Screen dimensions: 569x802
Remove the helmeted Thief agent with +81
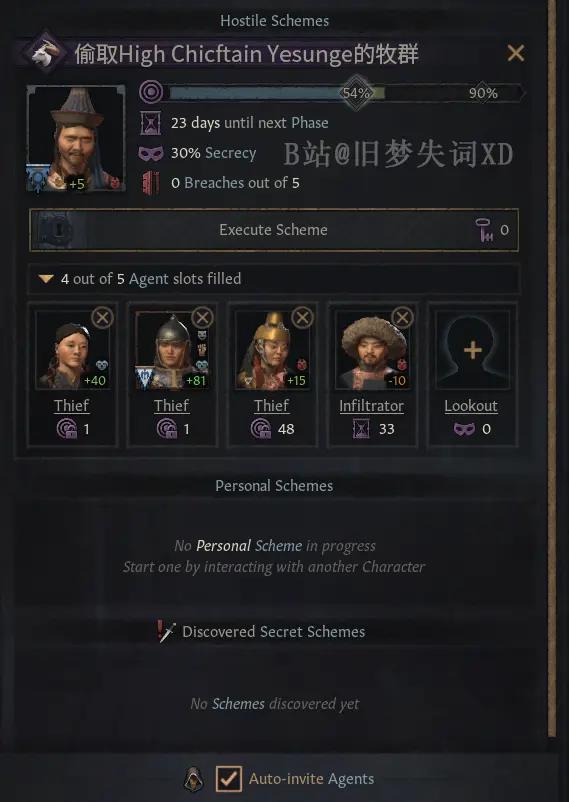point(202,318)
